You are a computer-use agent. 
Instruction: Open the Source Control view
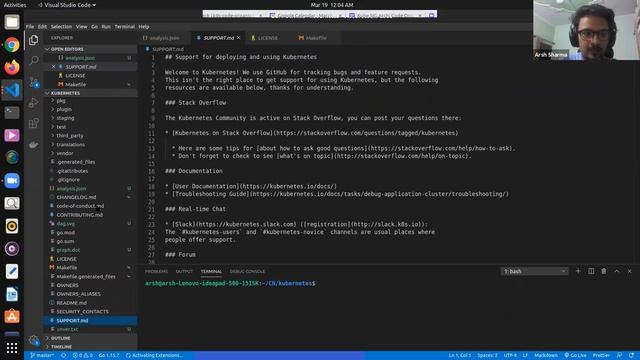tap(33, 82)
